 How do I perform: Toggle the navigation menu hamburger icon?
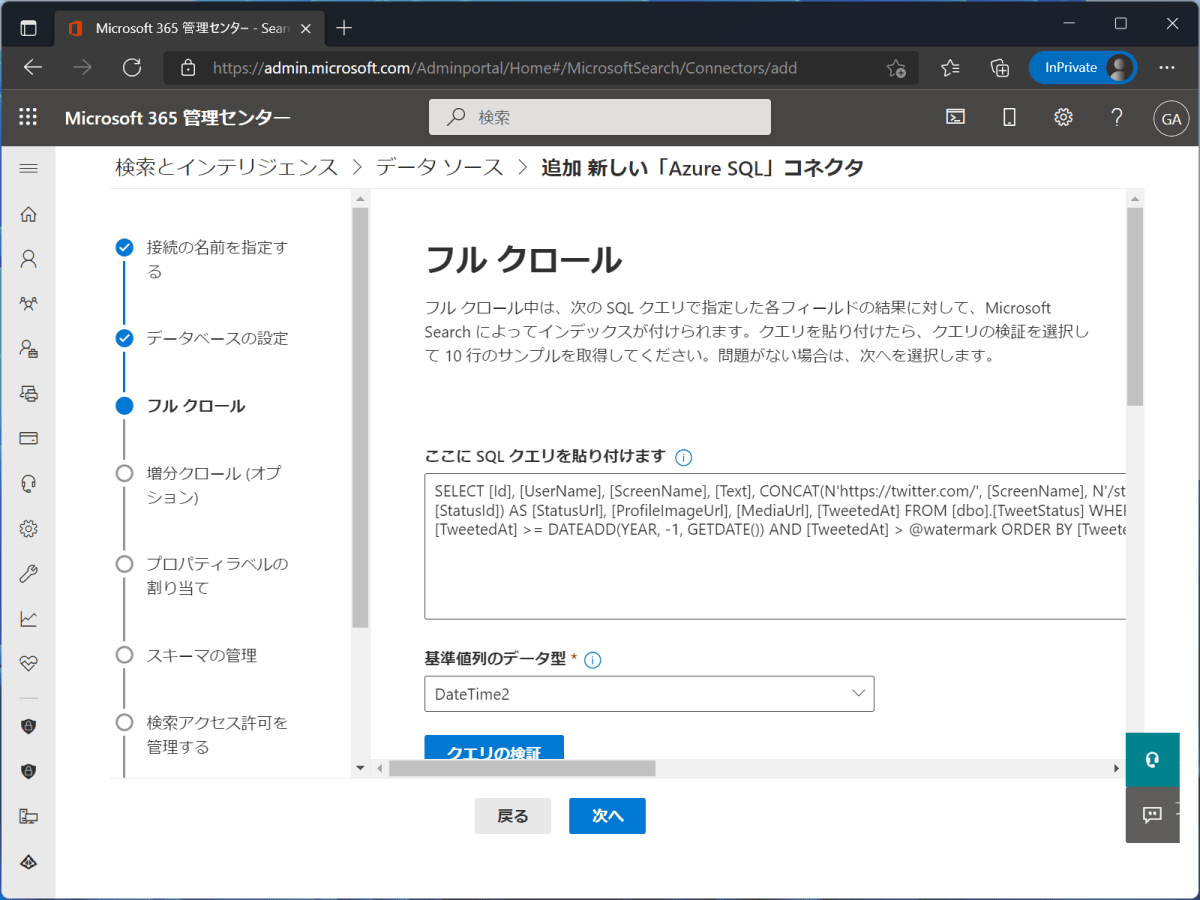[x=28, y=168]
